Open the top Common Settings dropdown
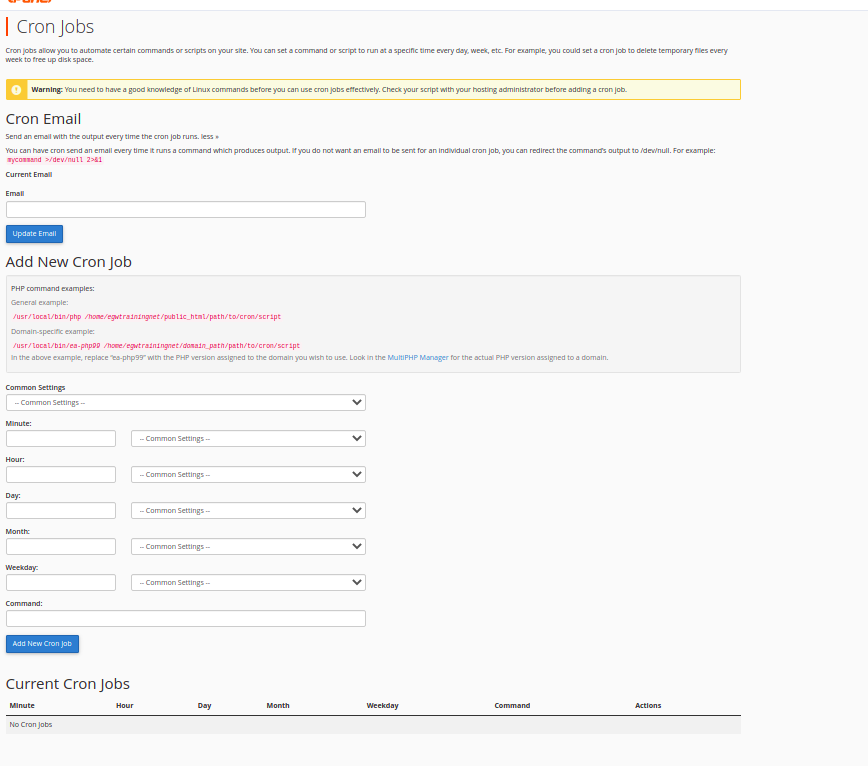This screenshot has height=766, width=868. tap(186, 402)
